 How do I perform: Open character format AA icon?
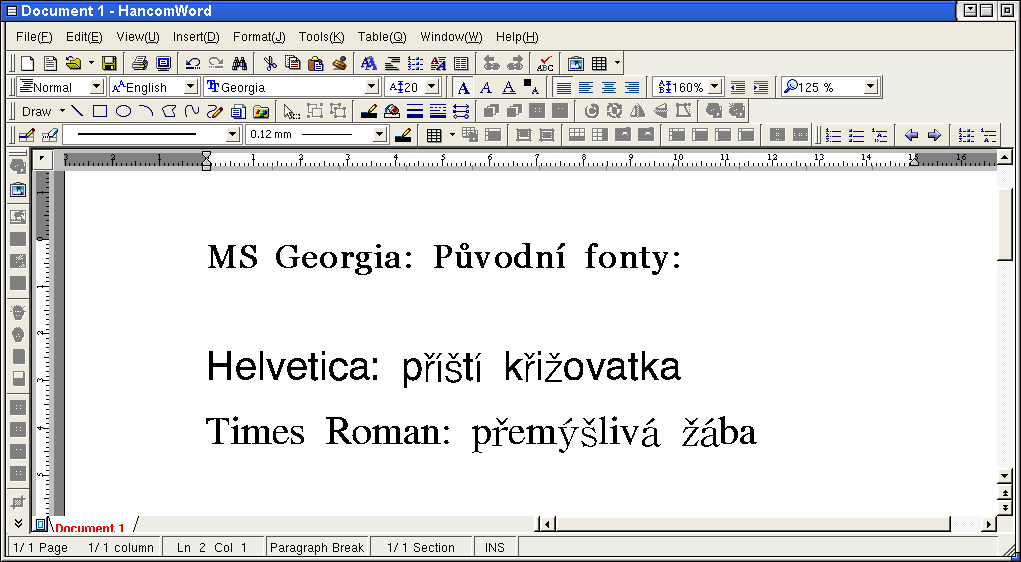point(369,63)
